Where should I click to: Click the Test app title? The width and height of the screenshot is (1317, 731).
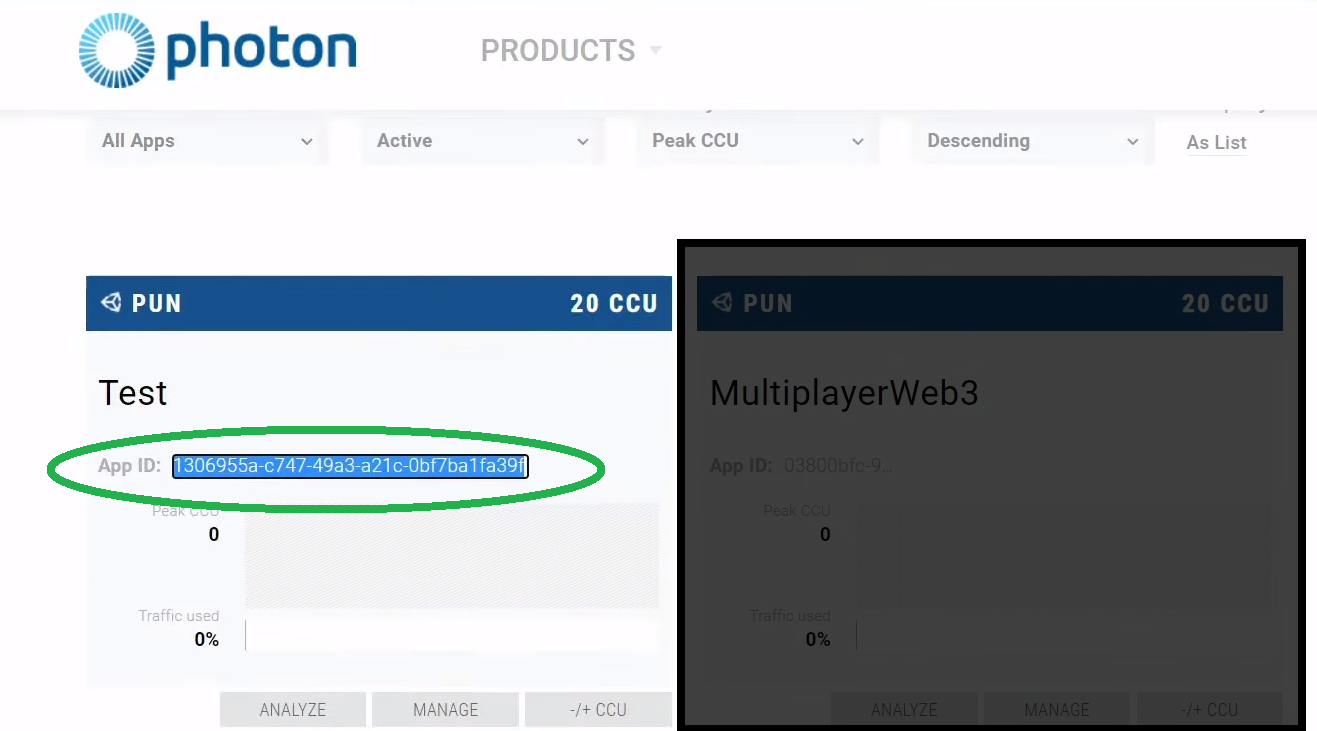(133, 393)
